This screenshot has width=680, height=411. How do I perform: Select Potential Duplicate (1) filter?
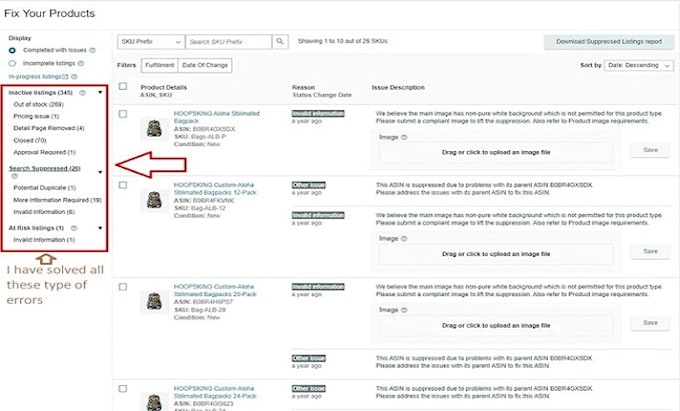coord(45,188)
